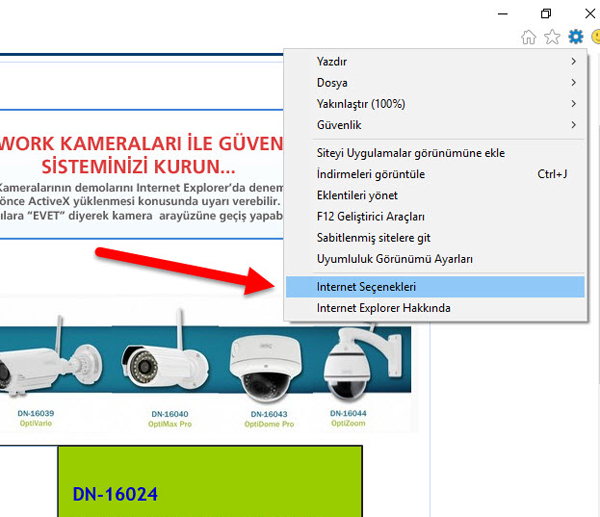Click the smiley feedback icon
Viewport: 600px width, 517px height.
click(x=595, y=37)
